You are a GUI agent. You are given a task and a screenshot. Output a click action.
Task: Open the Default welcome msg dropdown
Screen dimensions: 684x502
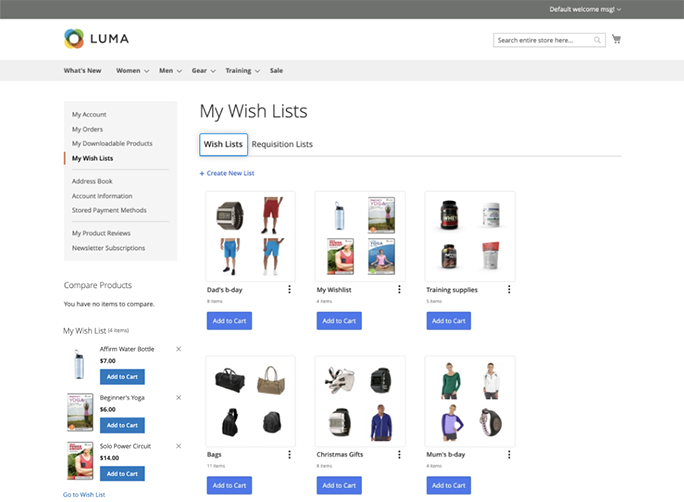click(x=585, y=9)
